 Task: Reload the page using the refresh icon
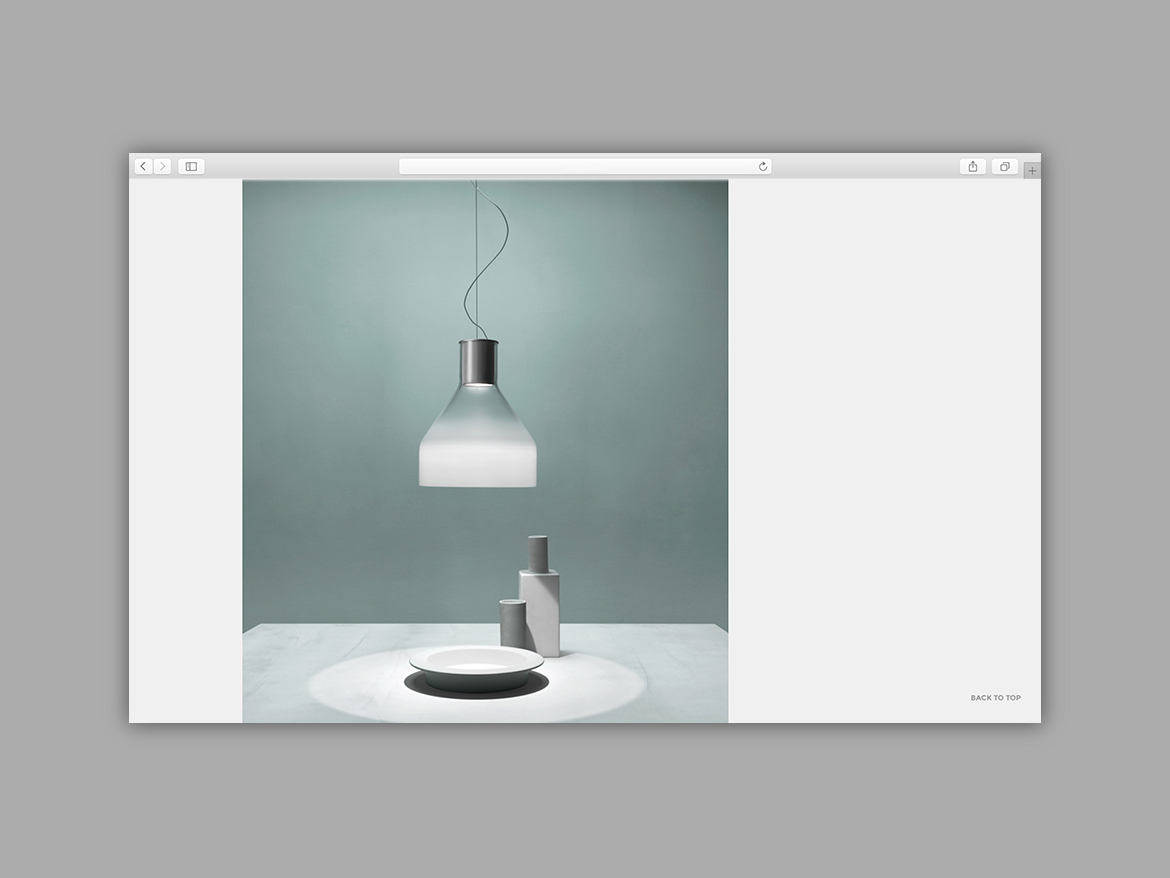tap(763, 166)
